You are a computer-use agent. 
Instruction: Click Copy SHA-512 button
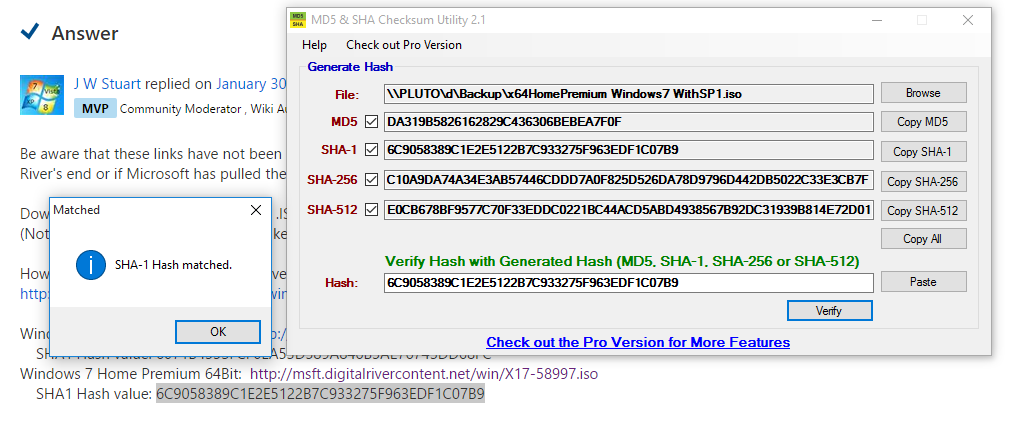pos(923,211)
